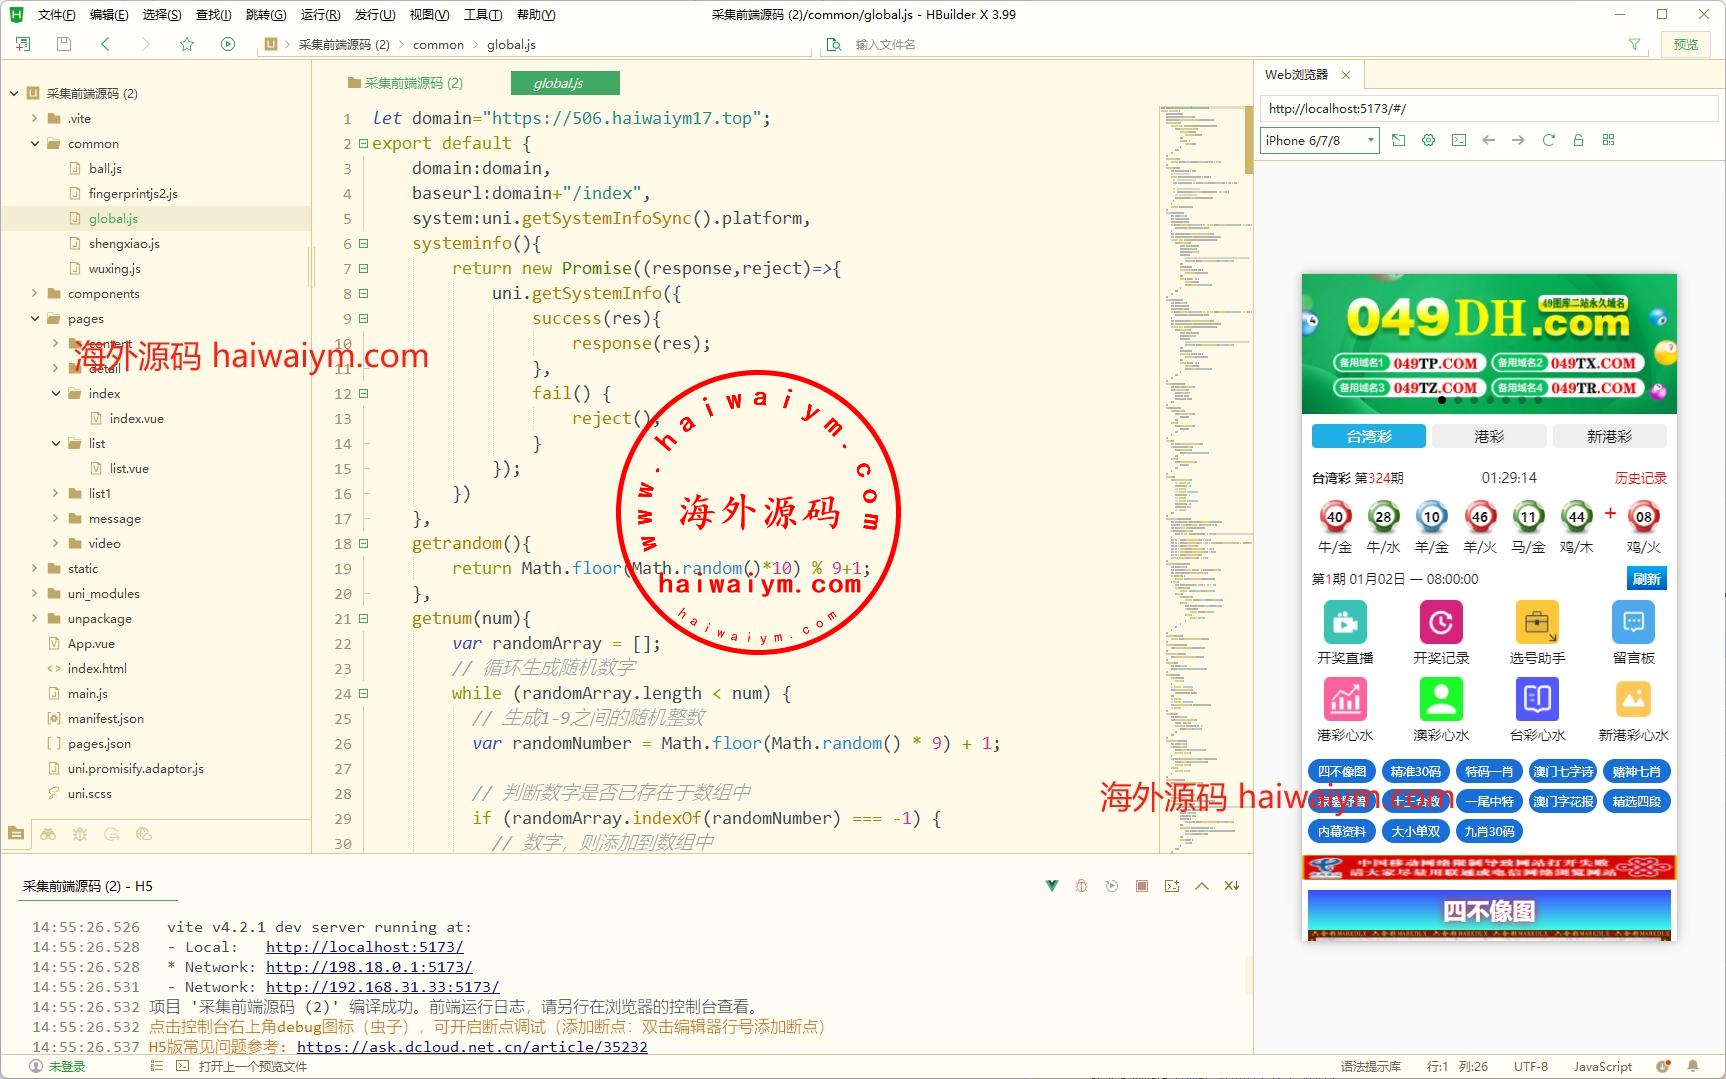Viewport: 1726px width, 1079px height.
Task: Open the iPhone 6/7/8 device dropdown
Action: coord(1319,140)
